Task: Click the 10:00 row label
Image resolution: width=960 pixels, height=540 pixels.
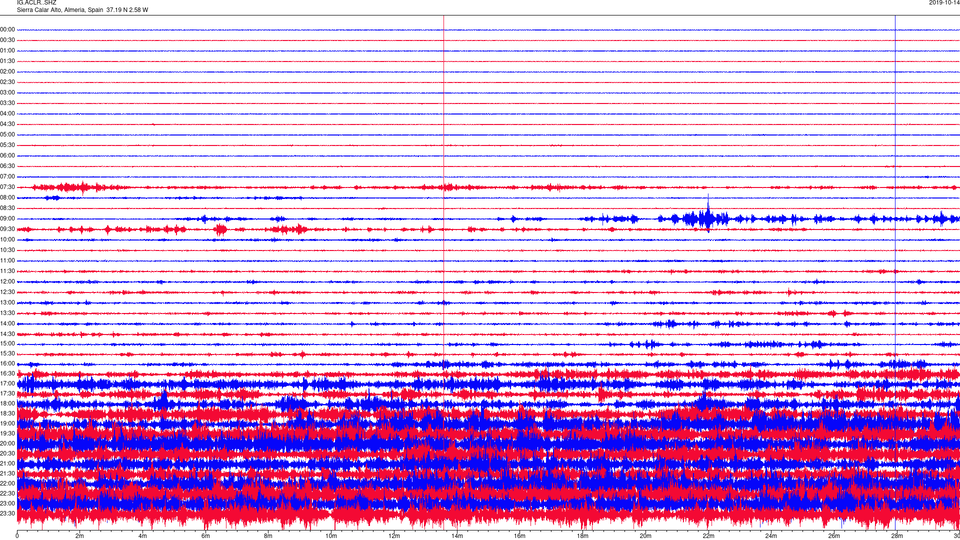Action: tap(7, 239)
